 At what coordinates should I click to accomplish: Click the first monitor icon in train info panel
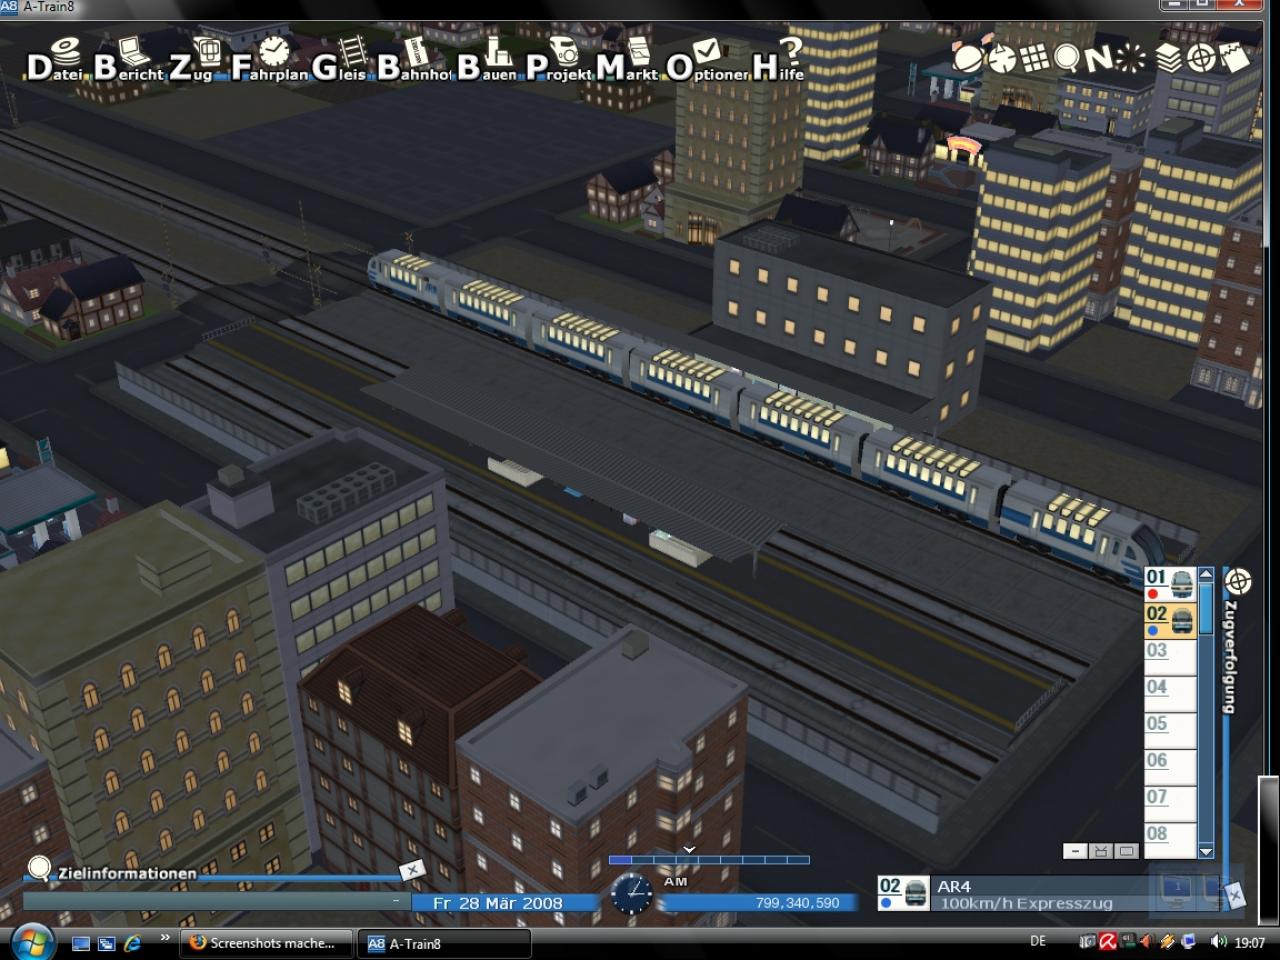pyautogui.click(x=1177, y=888)
